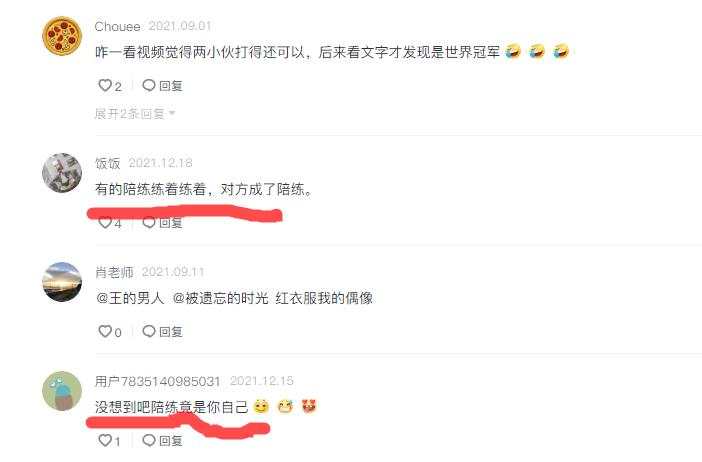Like Chouee's comment with heart icon
This screenshot has width=702, height=462.
[x=104, y=86]
